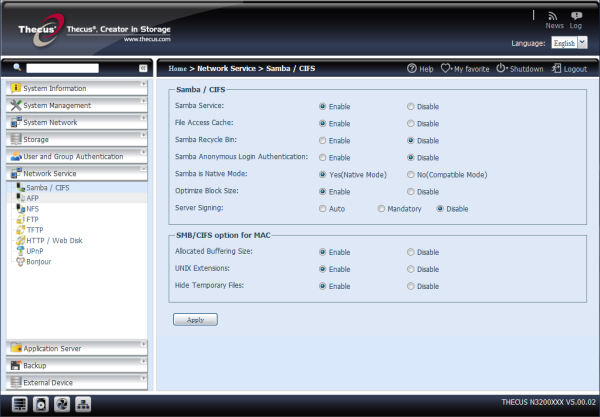The width and height of the screenshot is (600, 417).
Task: Open the Log icon
Action: pos(577,17)
